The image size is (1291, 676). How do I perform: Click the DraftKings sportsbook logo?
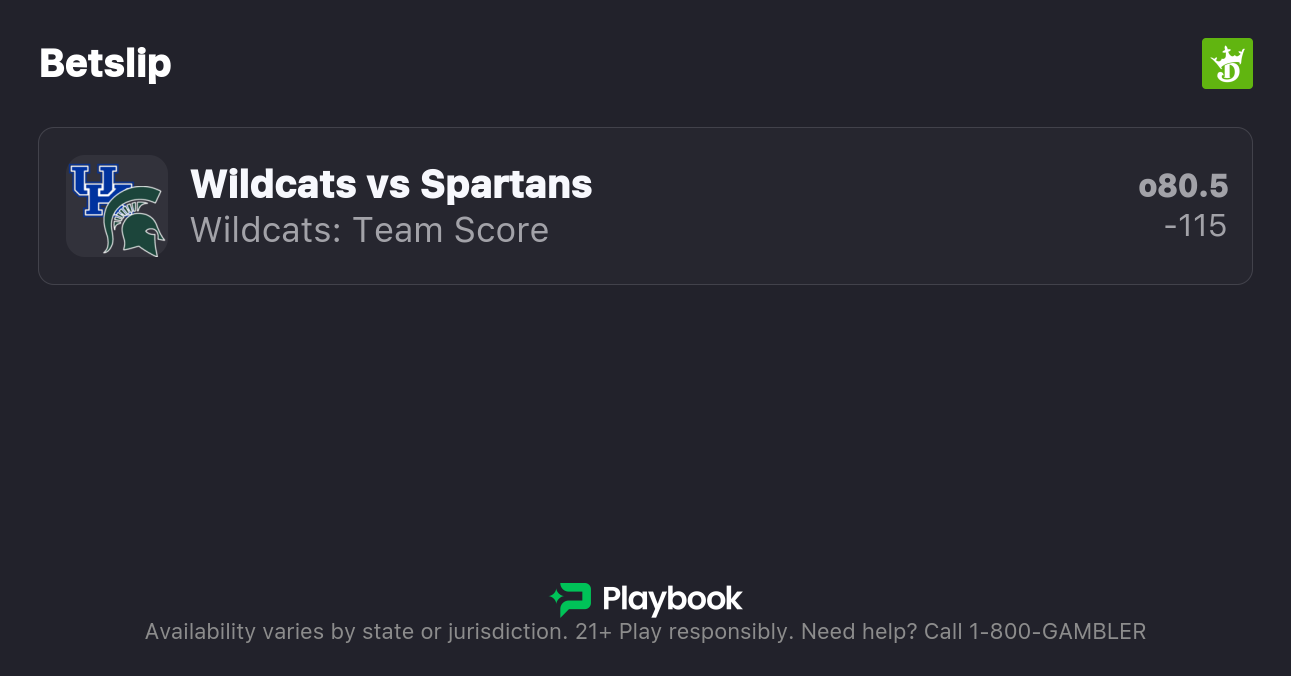click(x=1227, y=64)
